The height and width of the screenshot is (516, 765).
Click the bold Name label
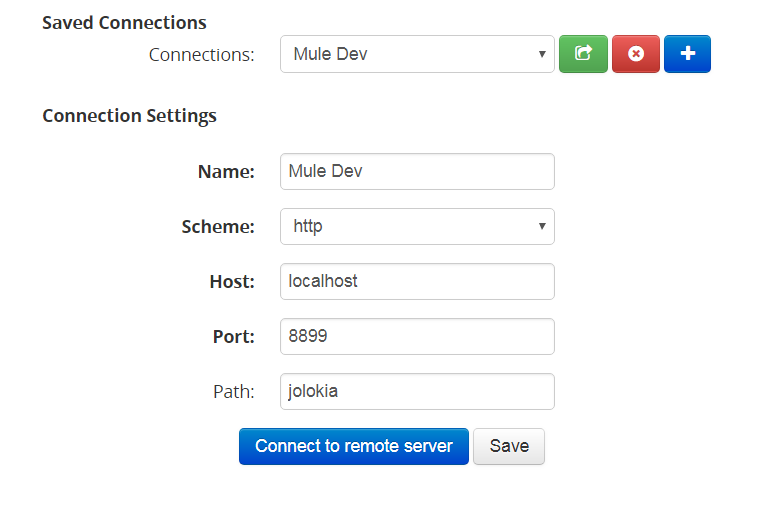click(226, 171)
